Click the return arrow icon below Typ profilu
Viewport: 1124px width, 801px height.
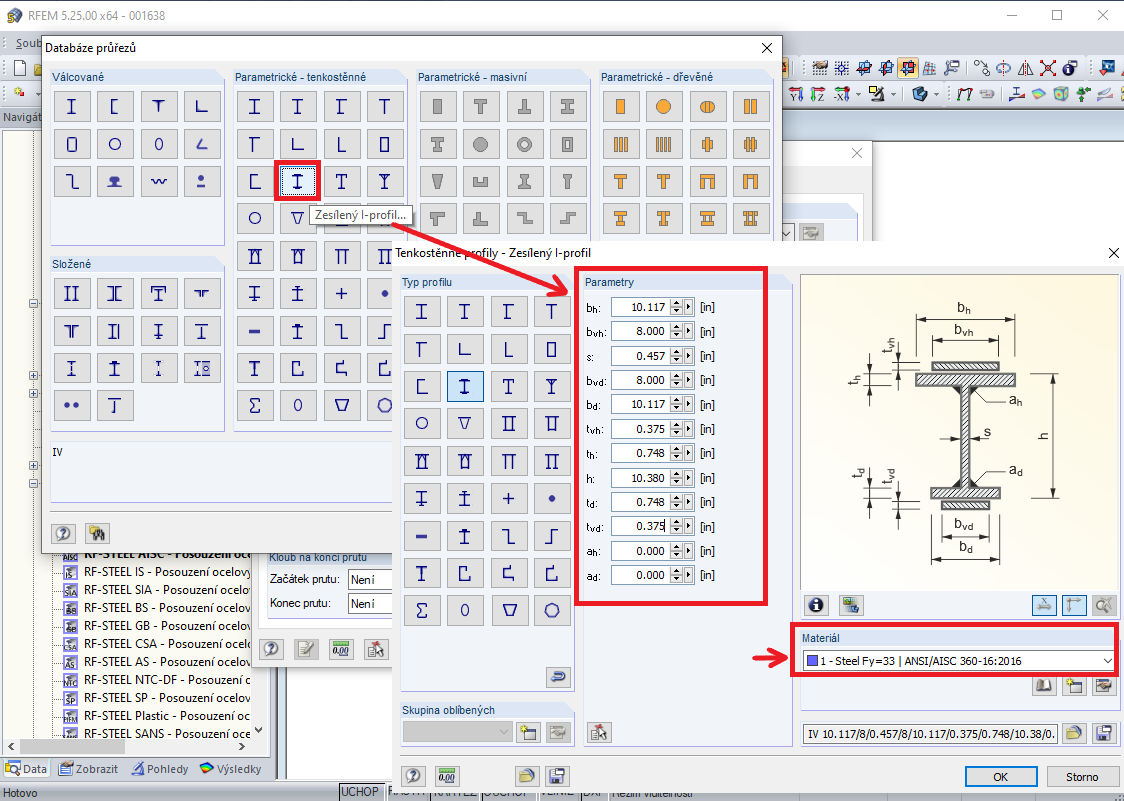(559, 677)
